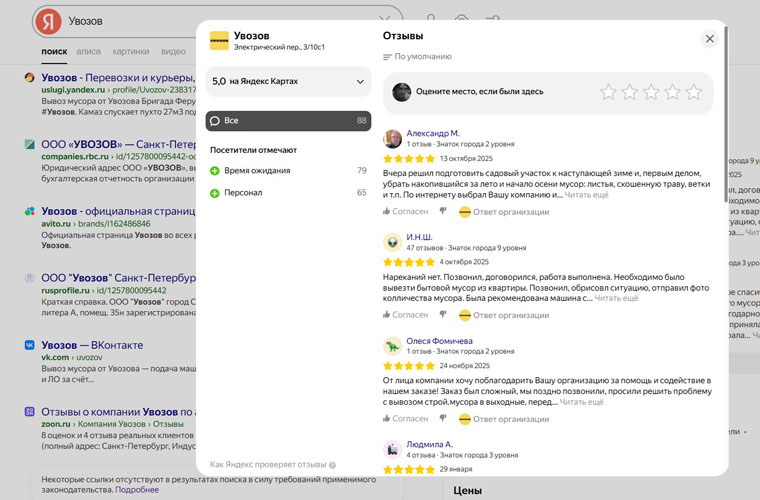Rate the place with five stars
This screenshot has width=760, height=500.
click(x=694, y=92)
